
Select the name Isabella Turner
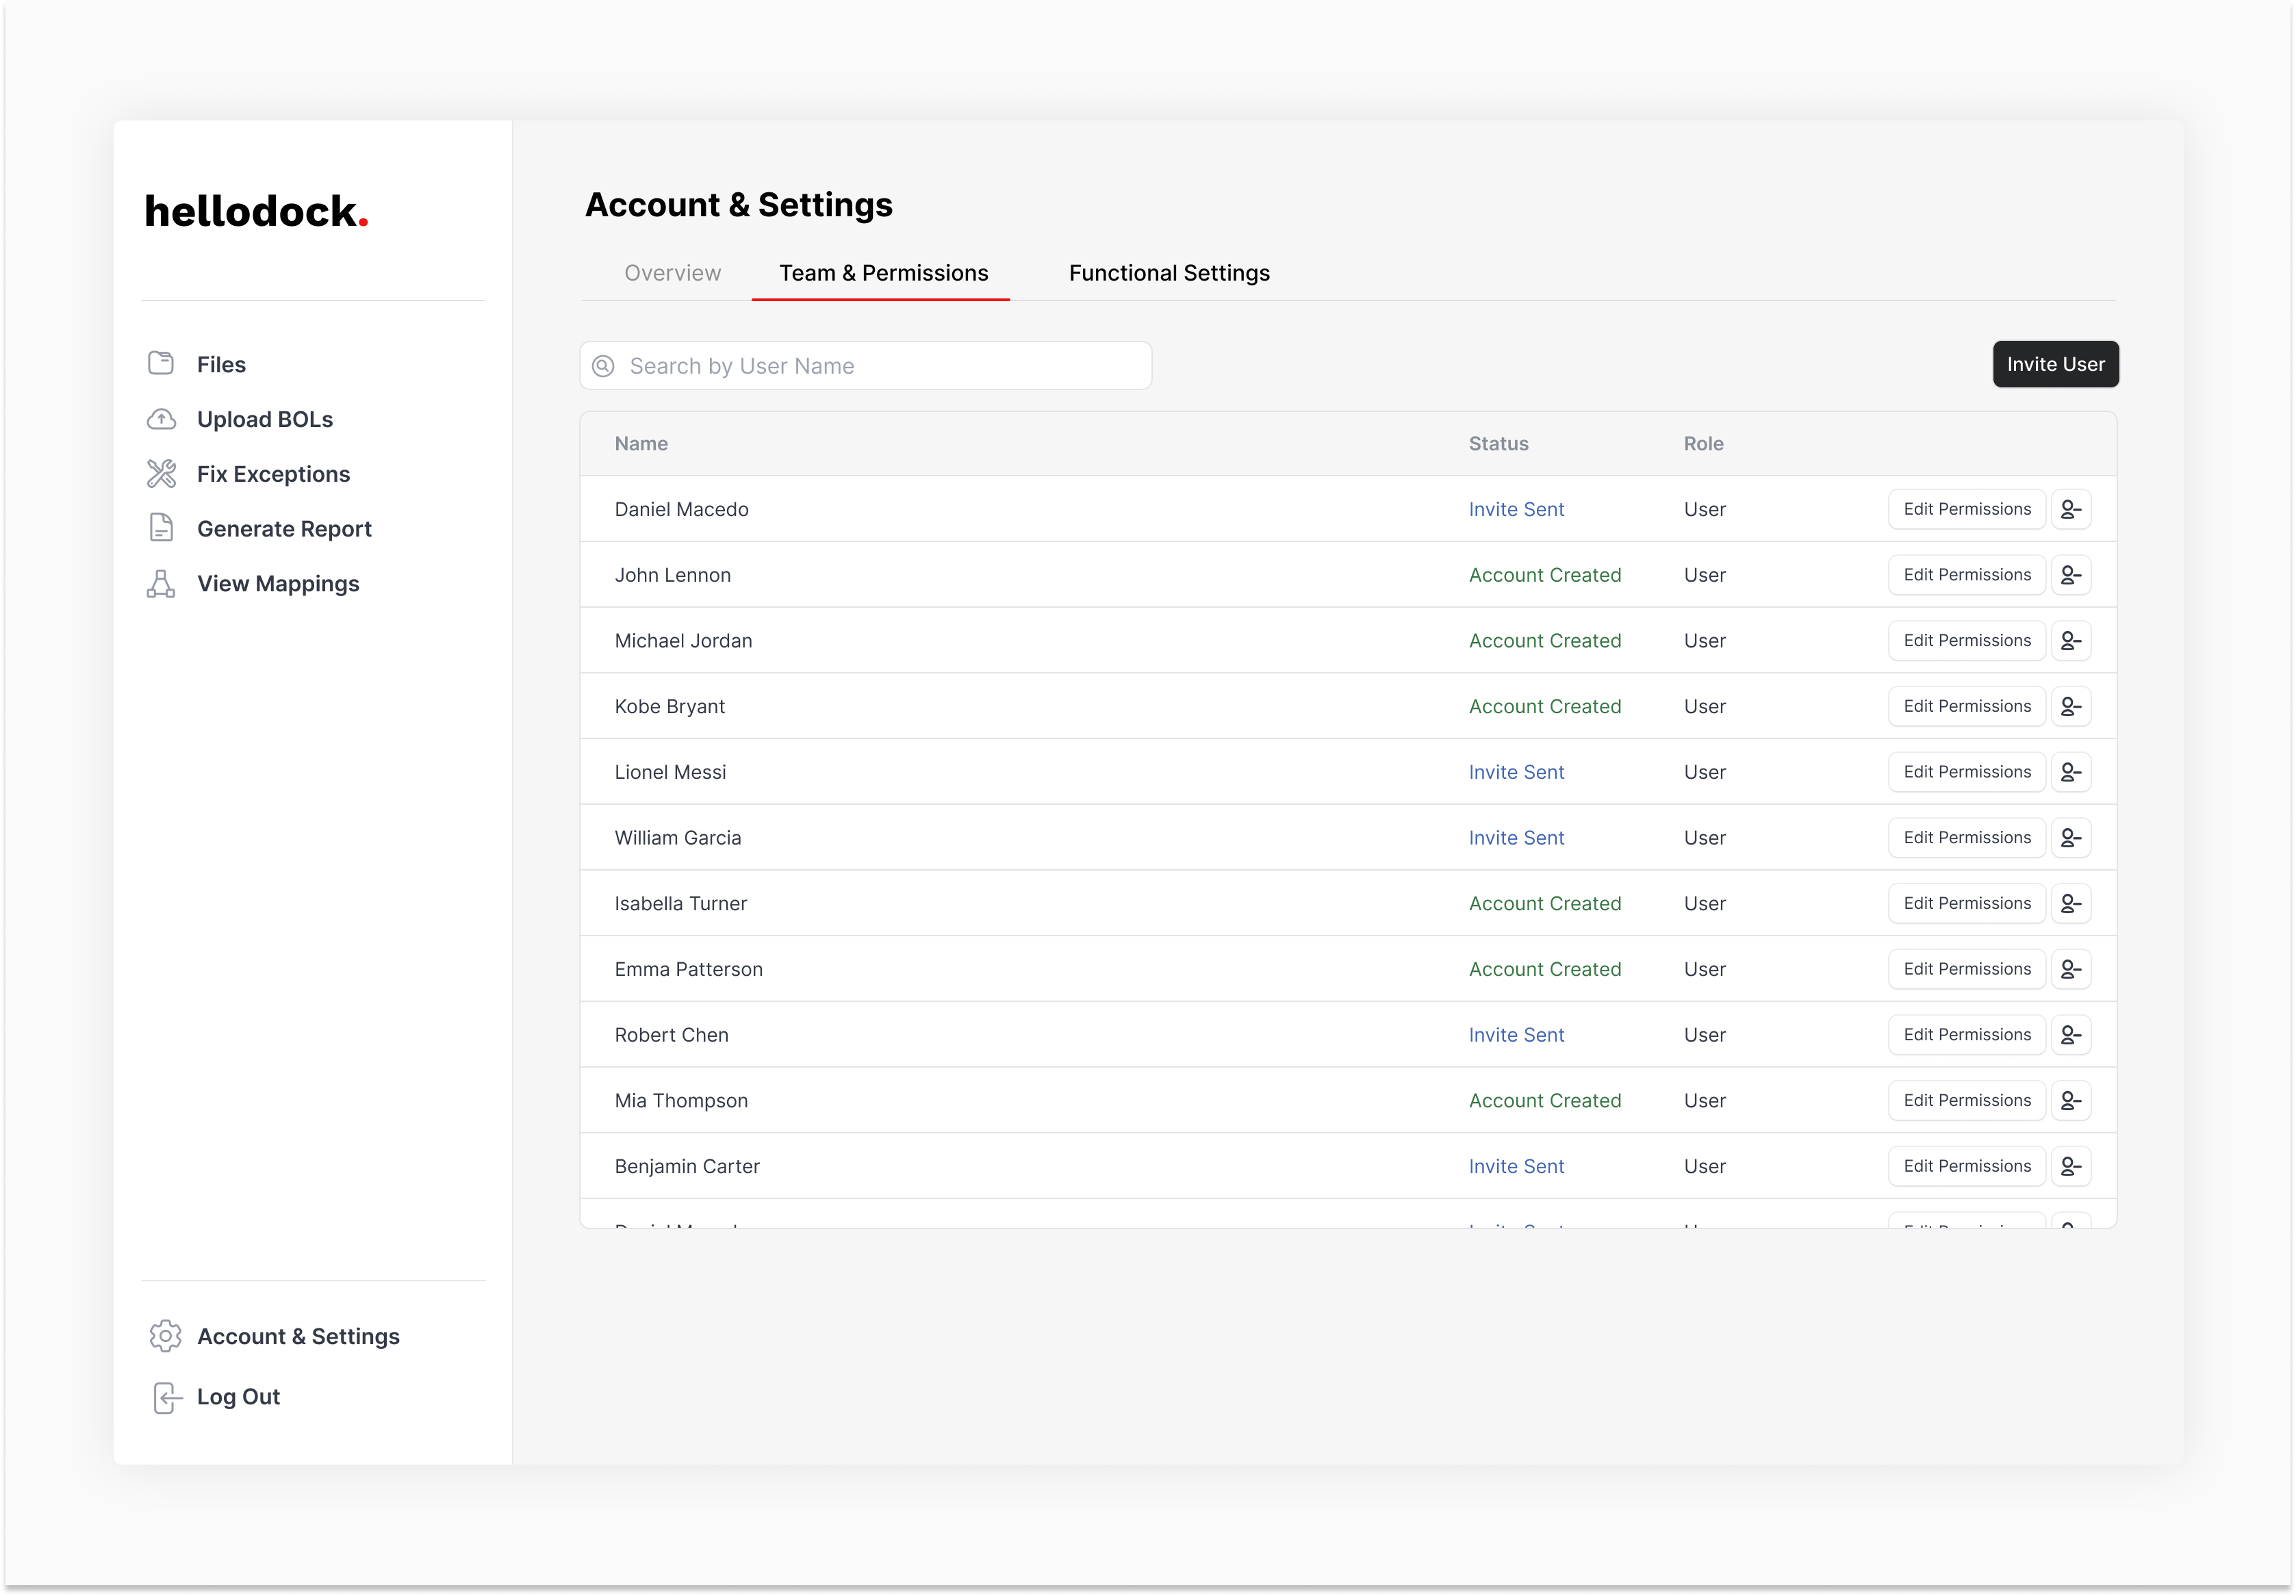tap(680, 903)
